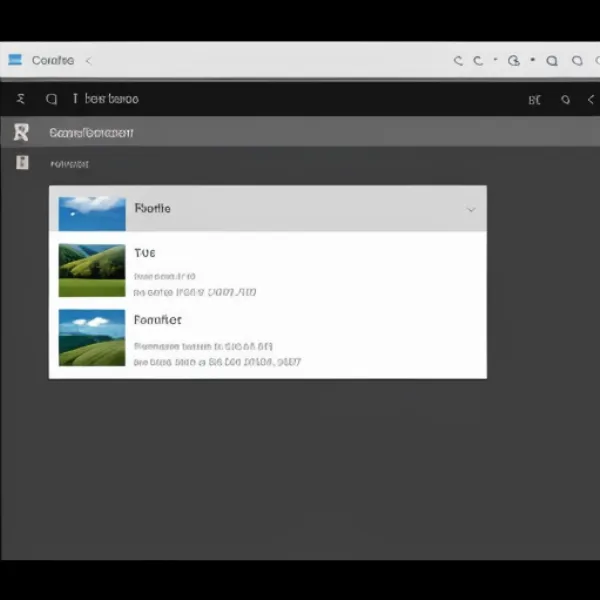This screenshot has height=600, width=600.
Task: Click the small square icon below the R icon
Action: [22, 162]
